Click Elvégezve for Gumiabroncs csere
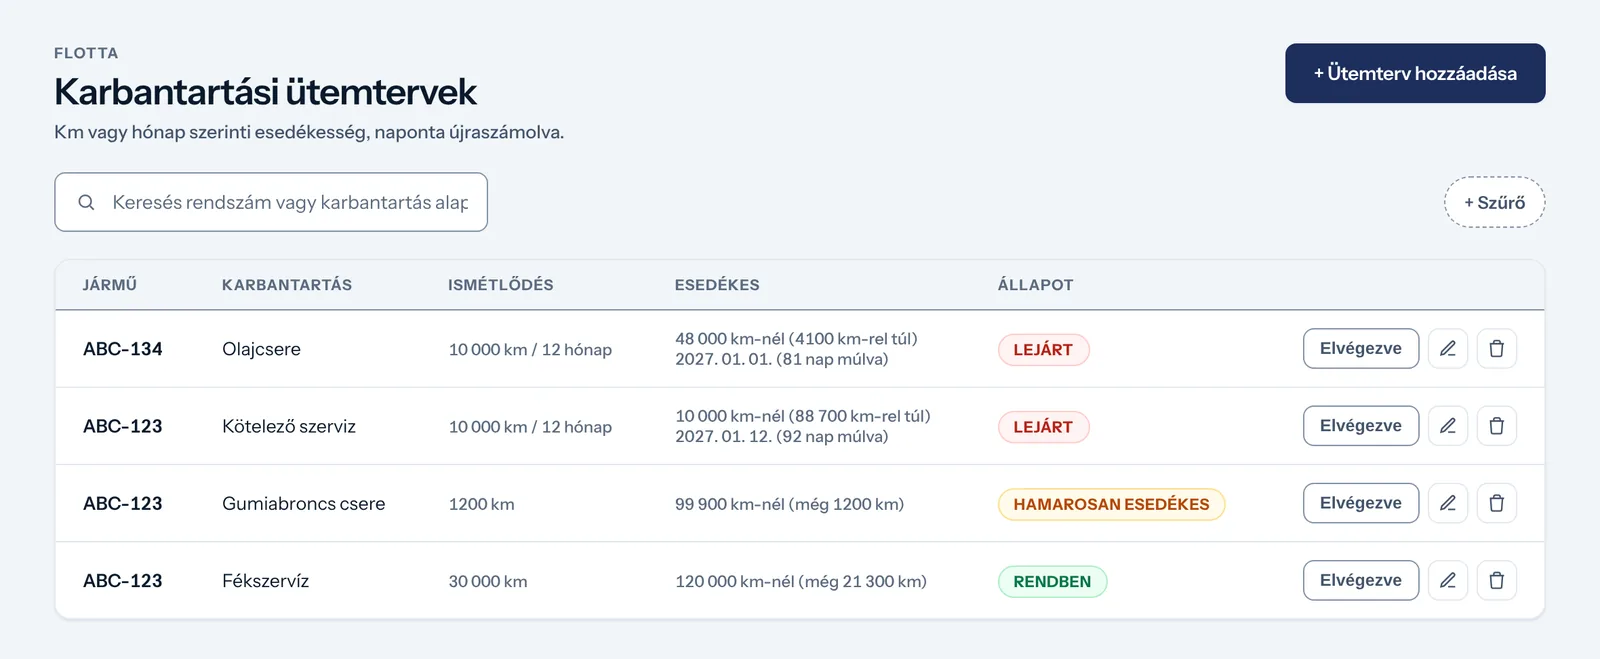The width and height of the screenshot is (1600, 659). [1361, 503]
